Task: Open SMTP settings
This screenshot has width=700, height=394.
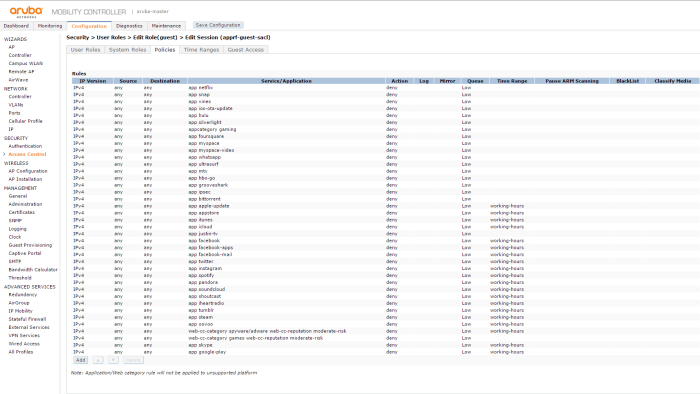Action: click(x=15, y=261)
